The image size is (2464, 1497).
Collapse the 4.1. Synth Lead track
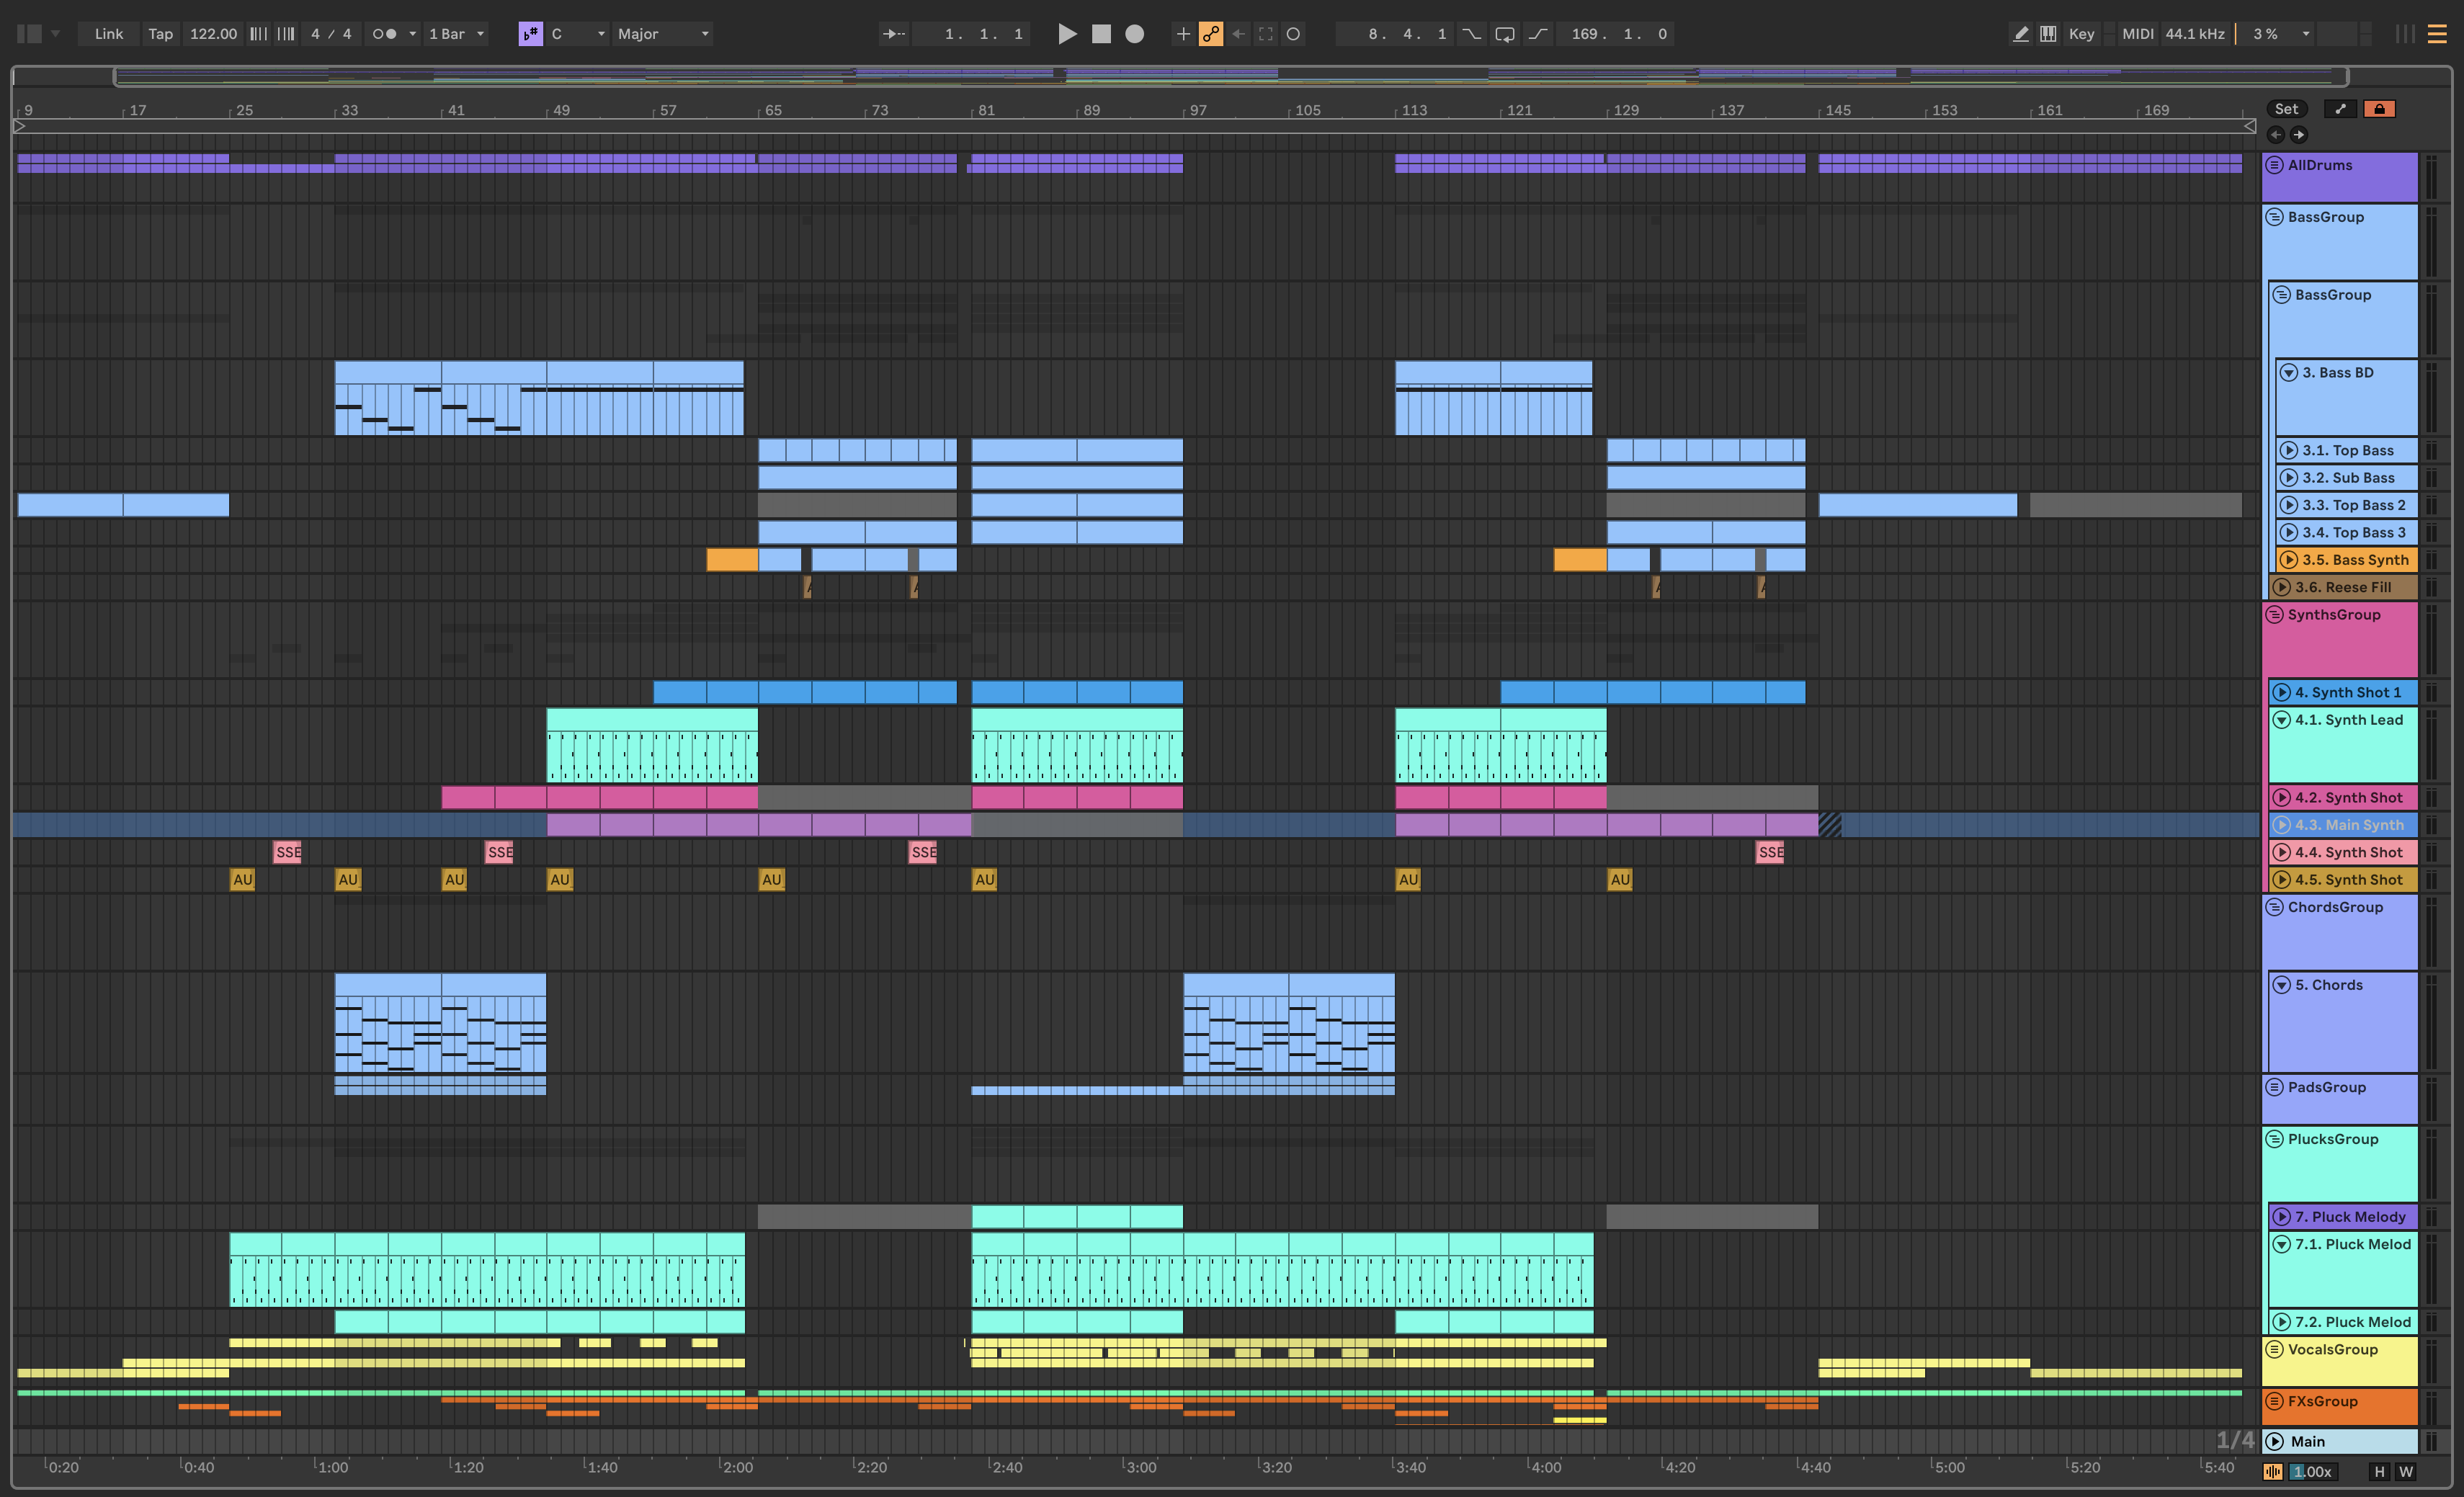[2281, 720]
